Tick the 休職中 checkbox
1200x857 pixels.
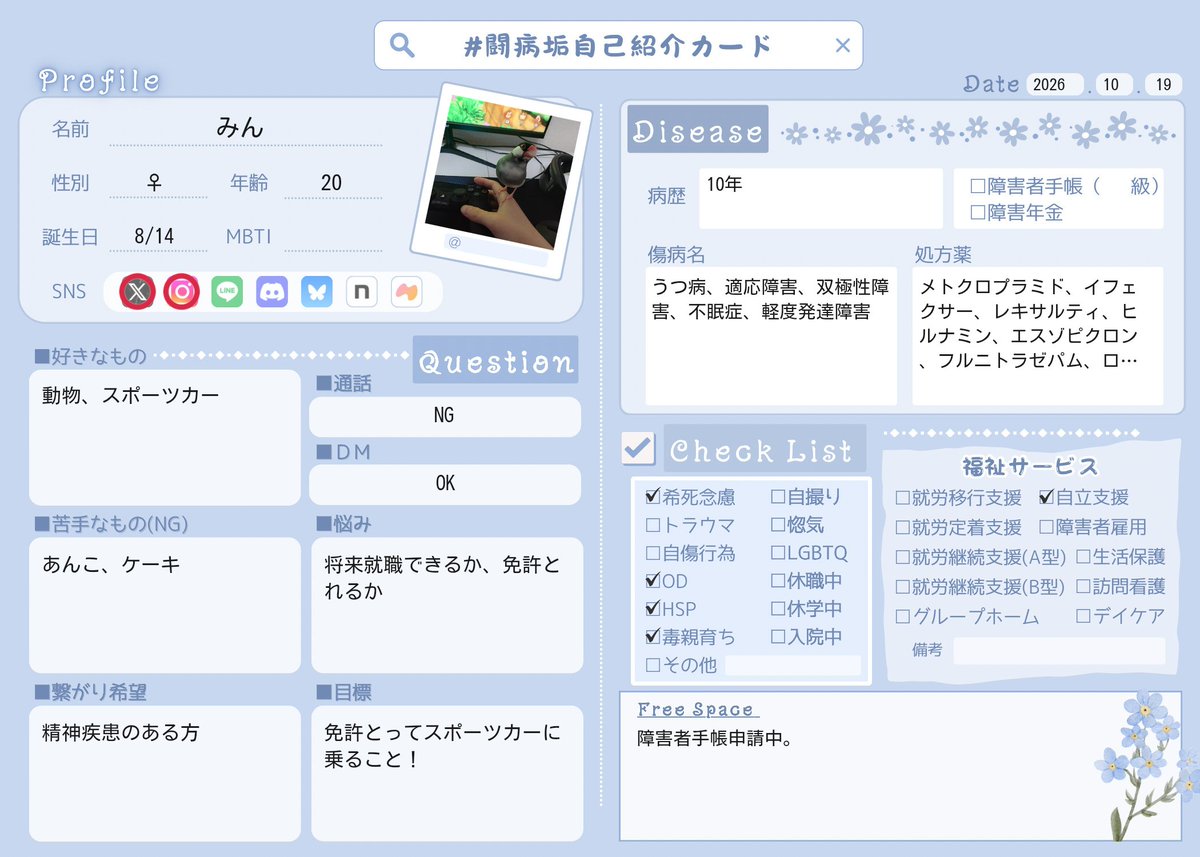[778, 580]
